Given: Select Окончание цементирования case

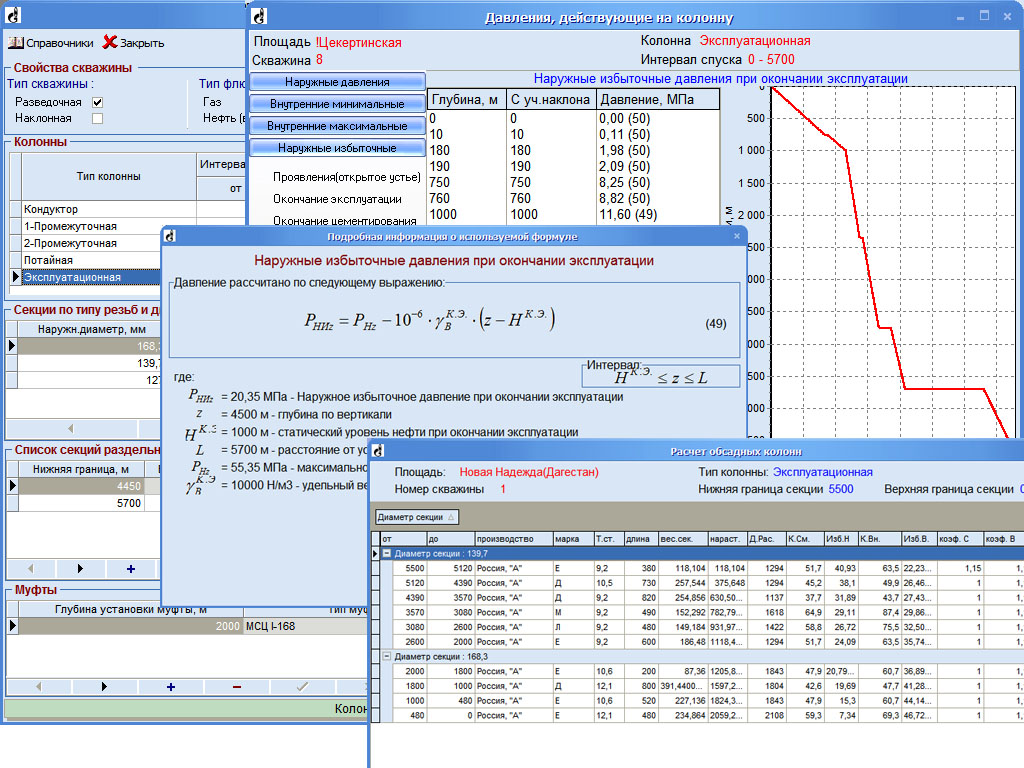Looking at the screenshot, I should point(344,220).
